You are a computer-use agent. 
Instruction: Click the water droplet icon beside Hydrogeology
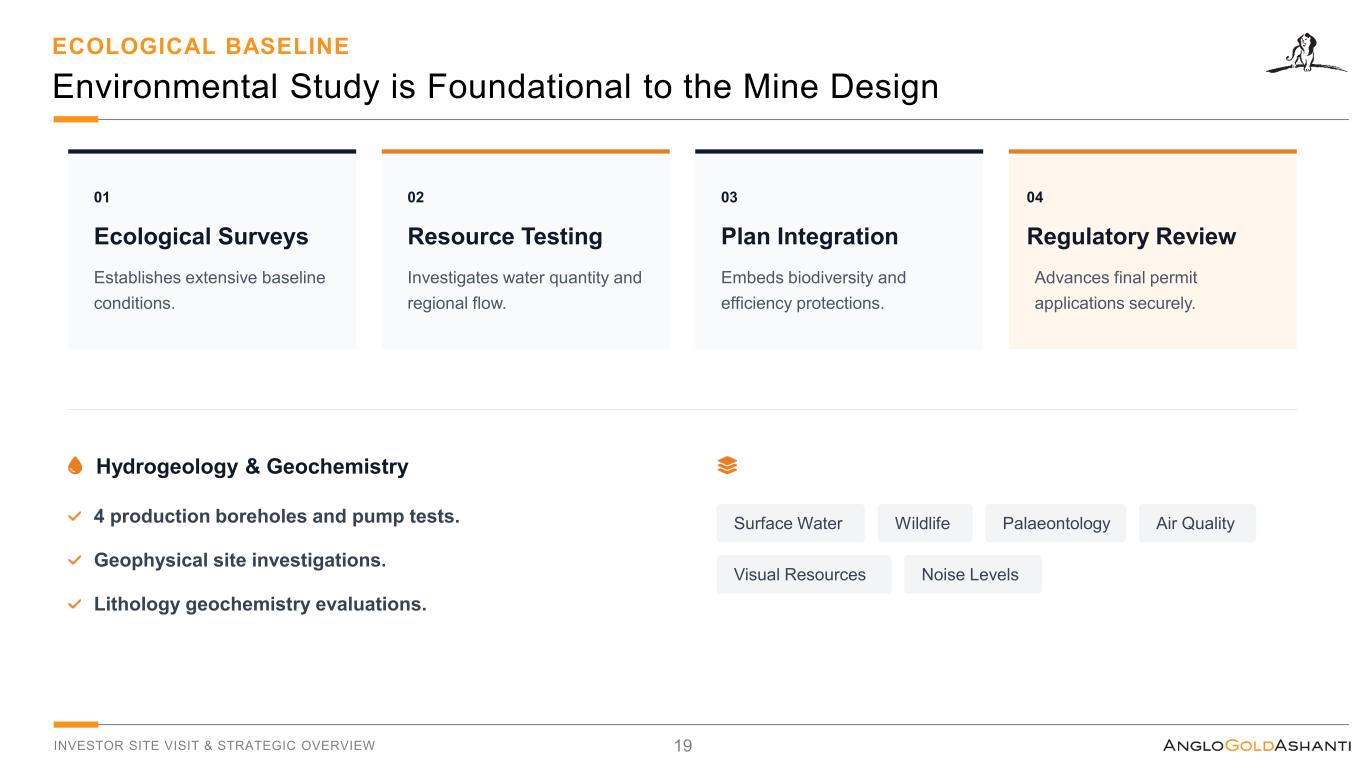point(75,467)
